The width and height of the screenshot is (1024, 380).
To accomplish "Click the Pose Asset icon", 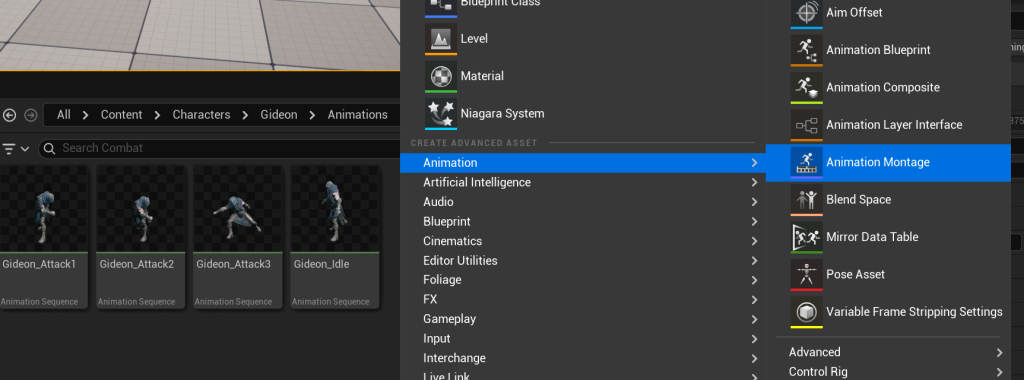I will point(807,274).
